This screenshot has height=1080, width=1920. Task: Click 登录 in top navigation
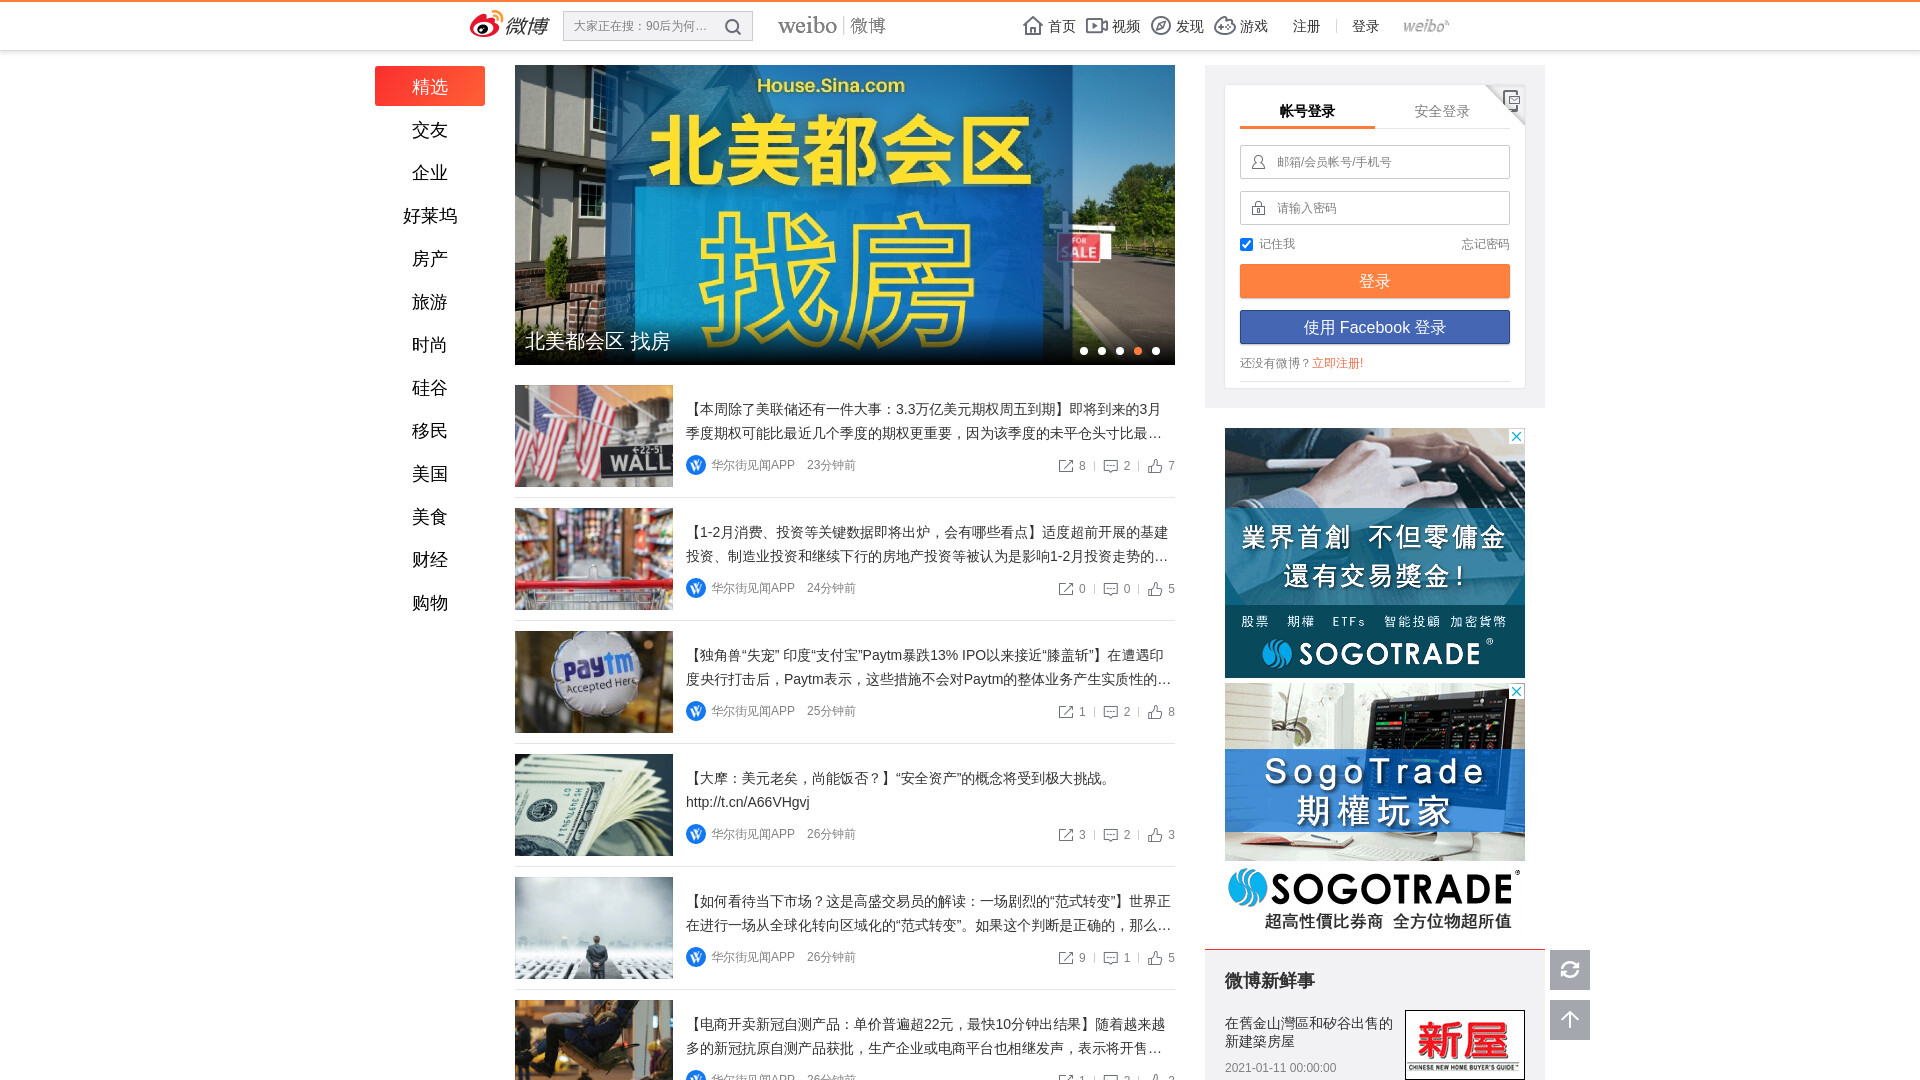(1365, 26)
